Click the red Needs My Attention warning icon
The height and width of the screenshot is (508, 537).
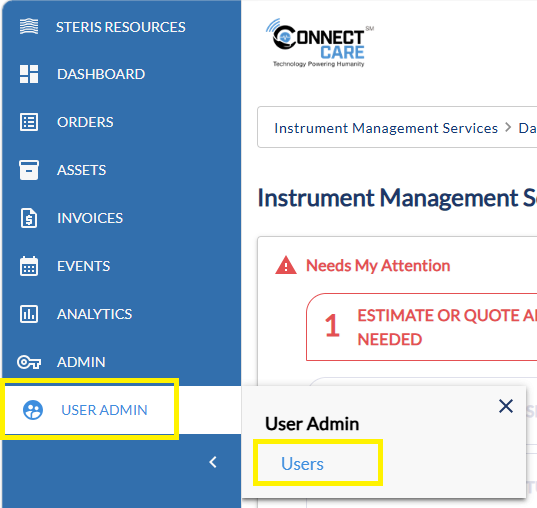[286, 265]
